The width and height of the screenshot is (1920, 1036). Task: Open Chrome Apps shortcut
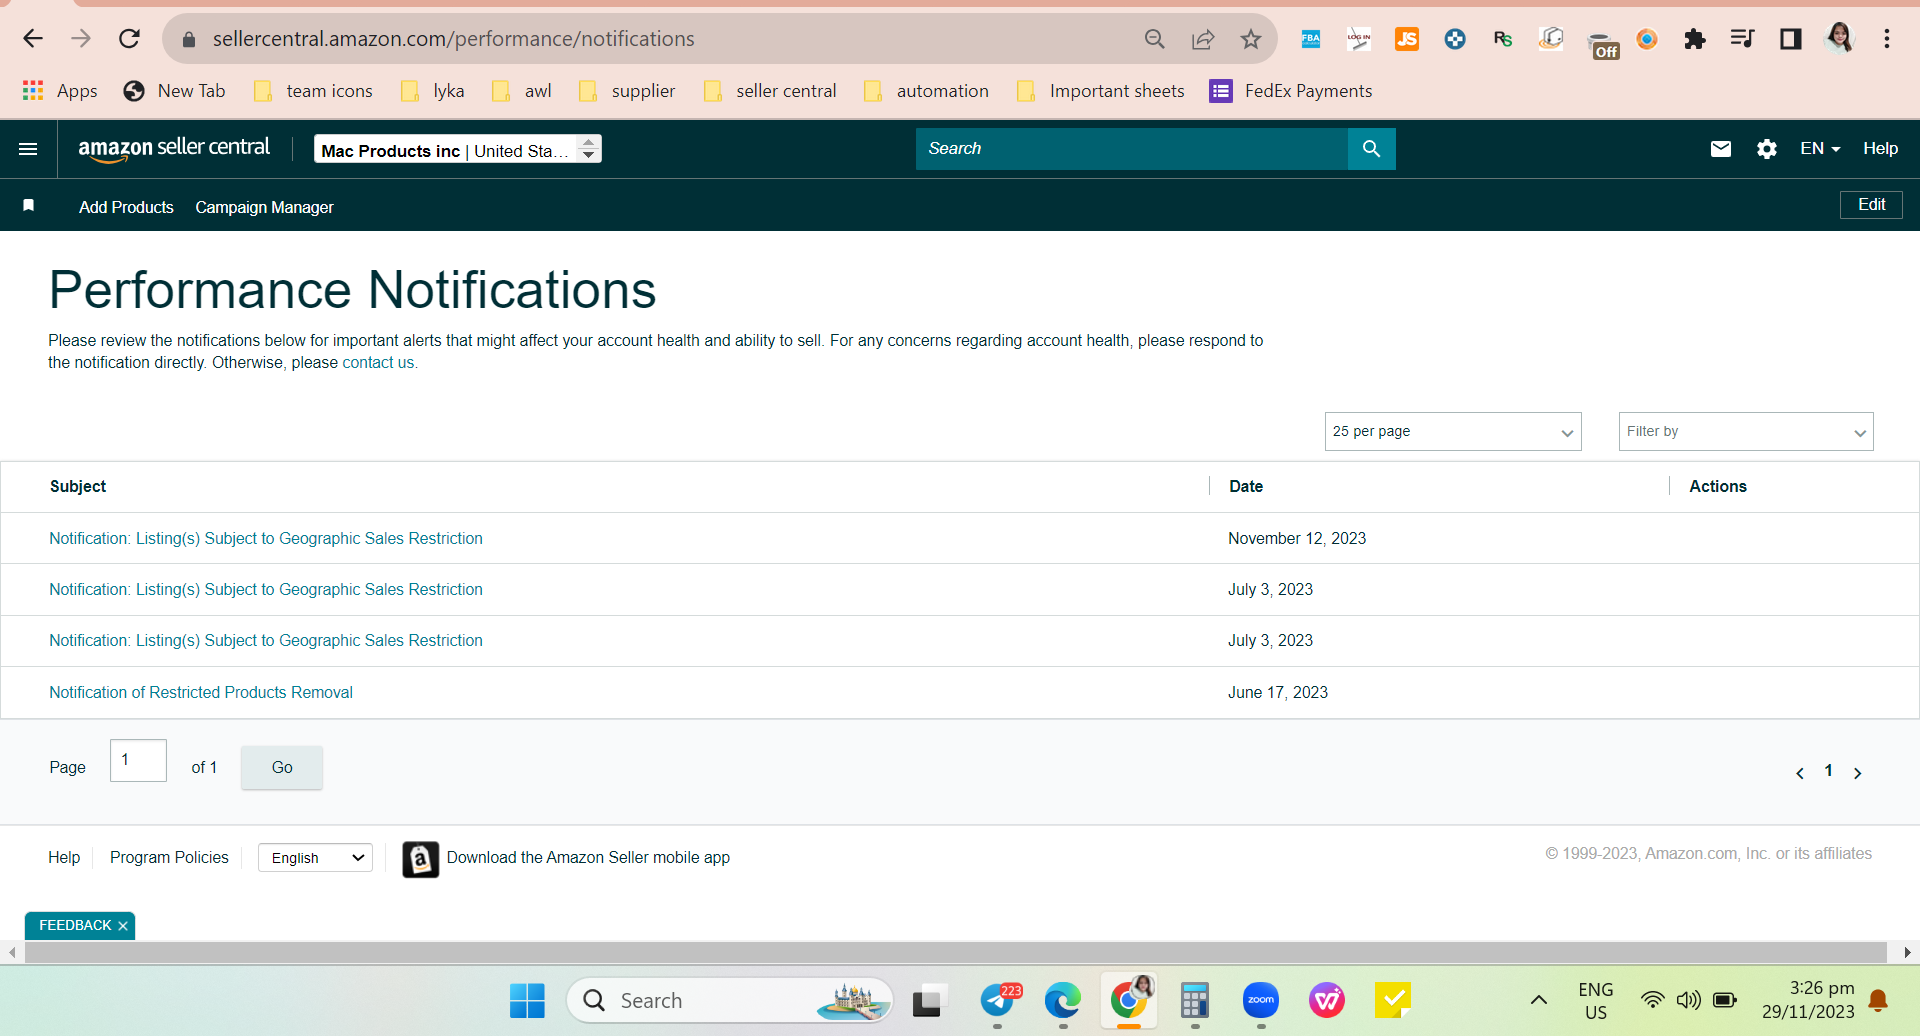(x=60, y=91)
